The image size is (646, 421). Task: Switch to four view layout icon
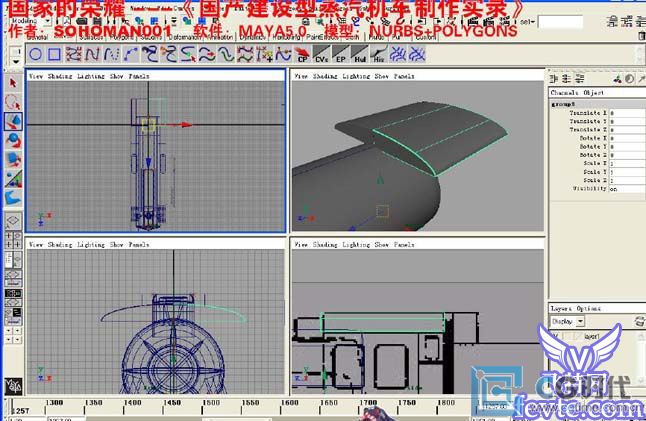pyautogui.click(x=13, y=240)
